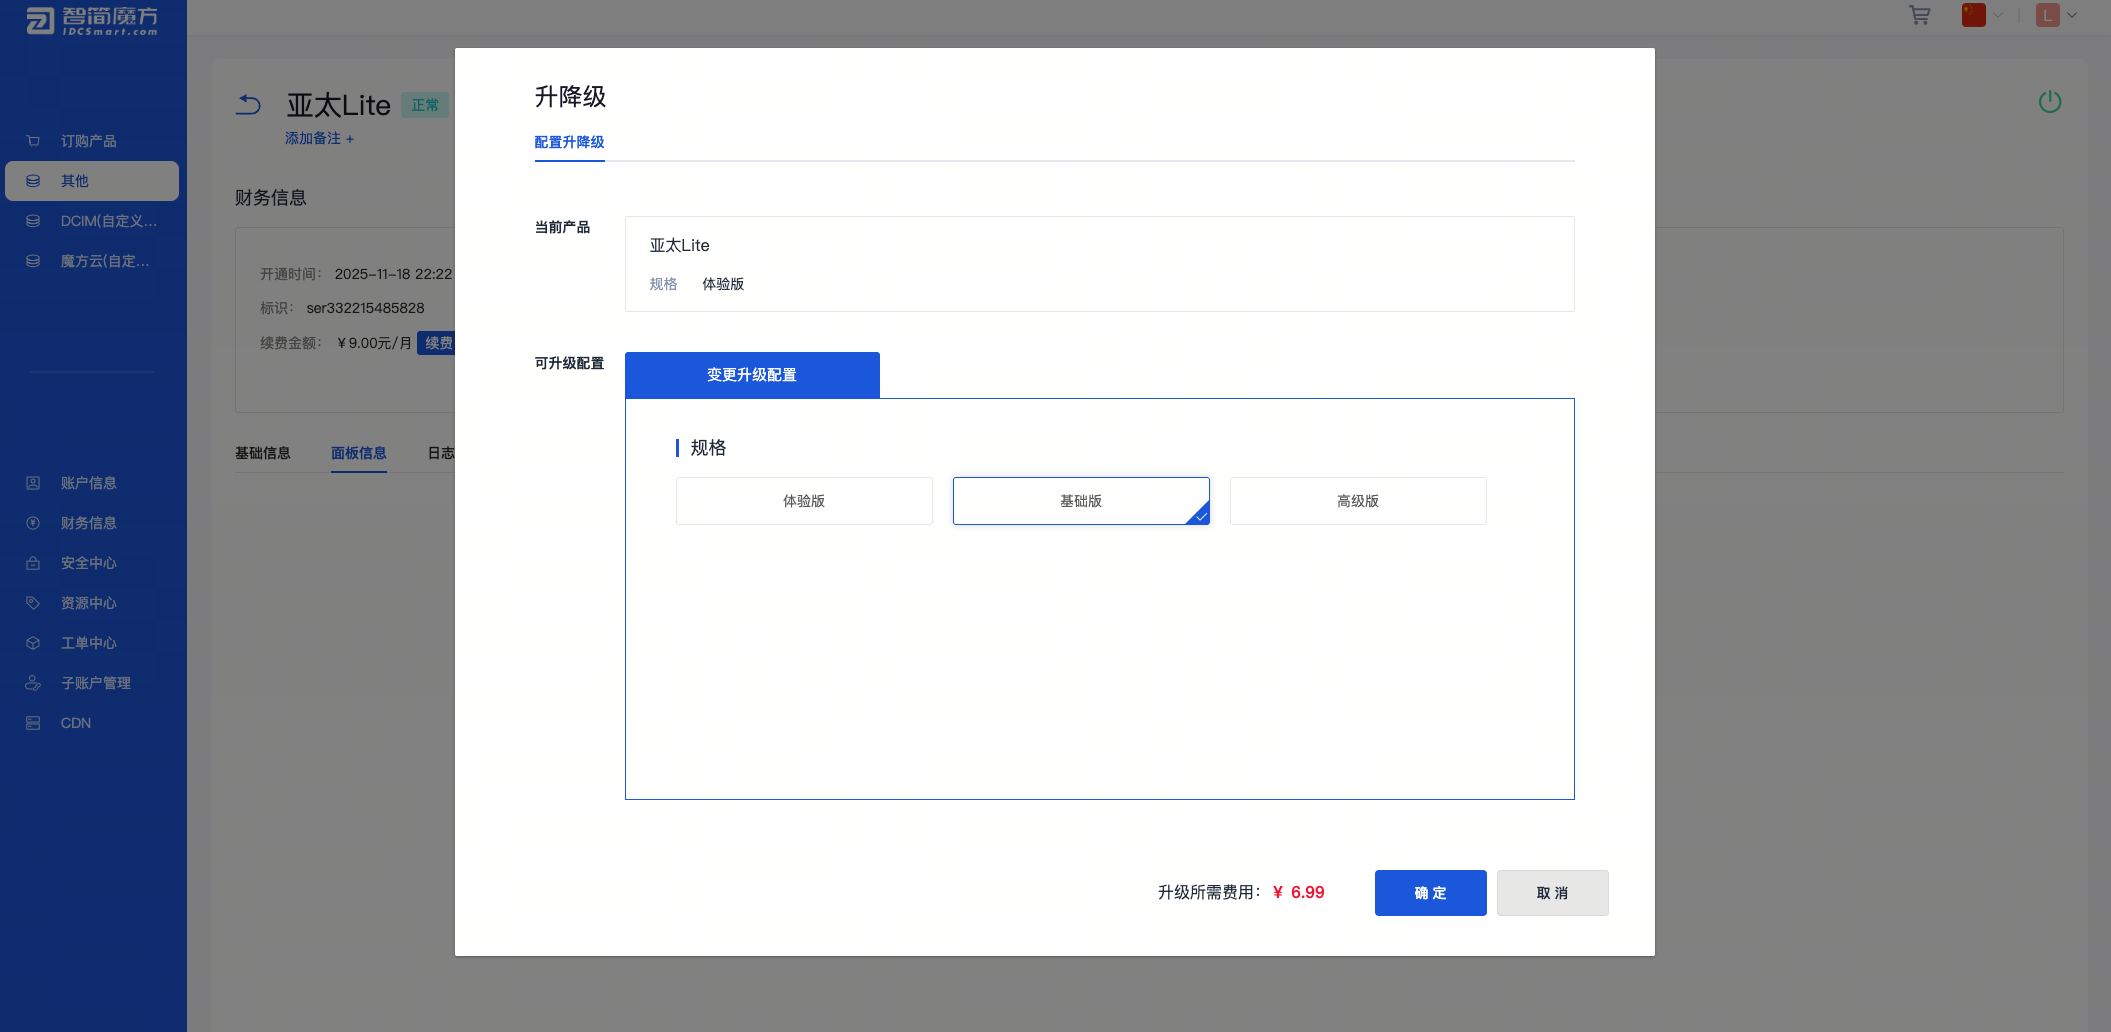Open 子账户管理 in the sidebar
Viewport: 2111px width, 1032px height.
(x=95, y=683)
